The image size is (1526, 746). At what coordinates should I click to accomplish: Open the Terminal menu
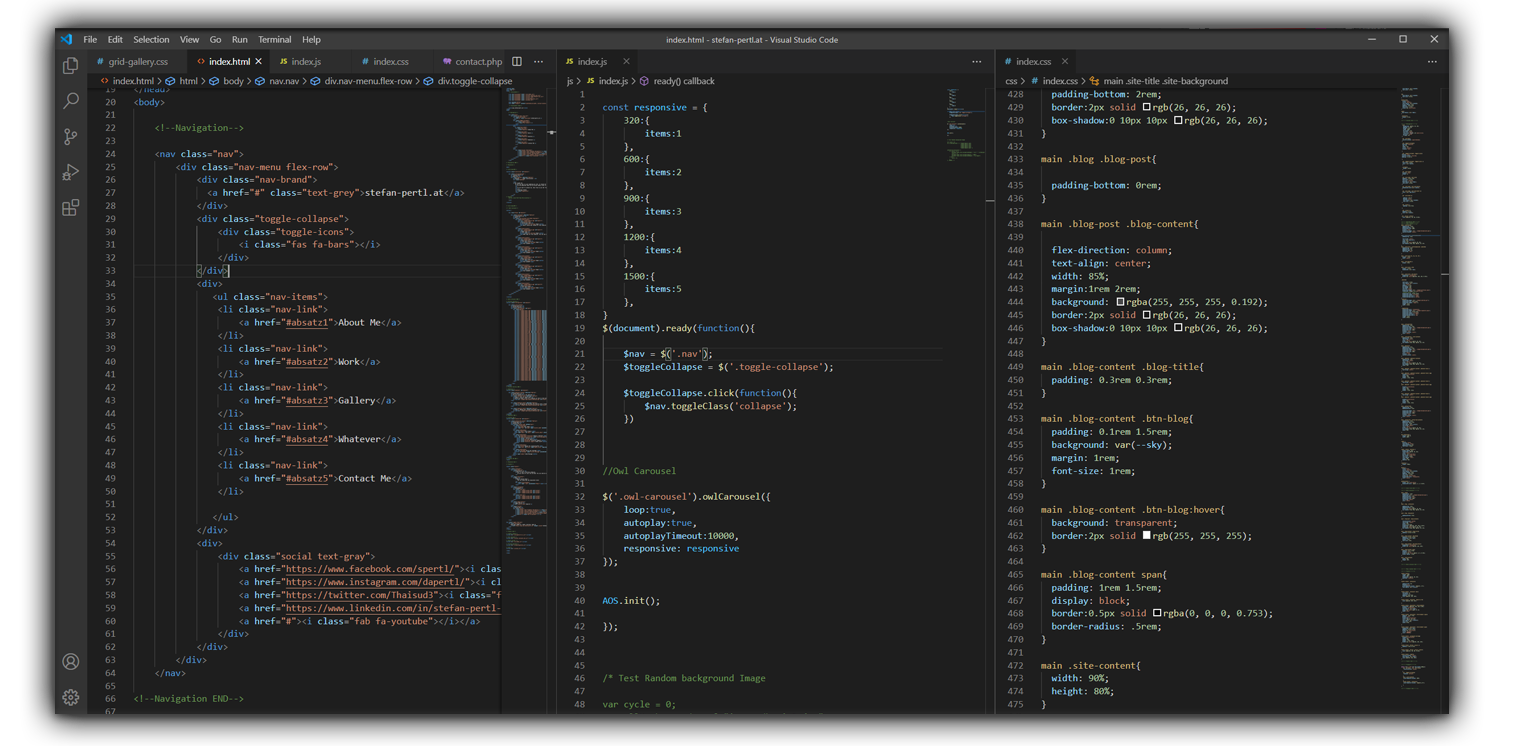pos(274,40)
